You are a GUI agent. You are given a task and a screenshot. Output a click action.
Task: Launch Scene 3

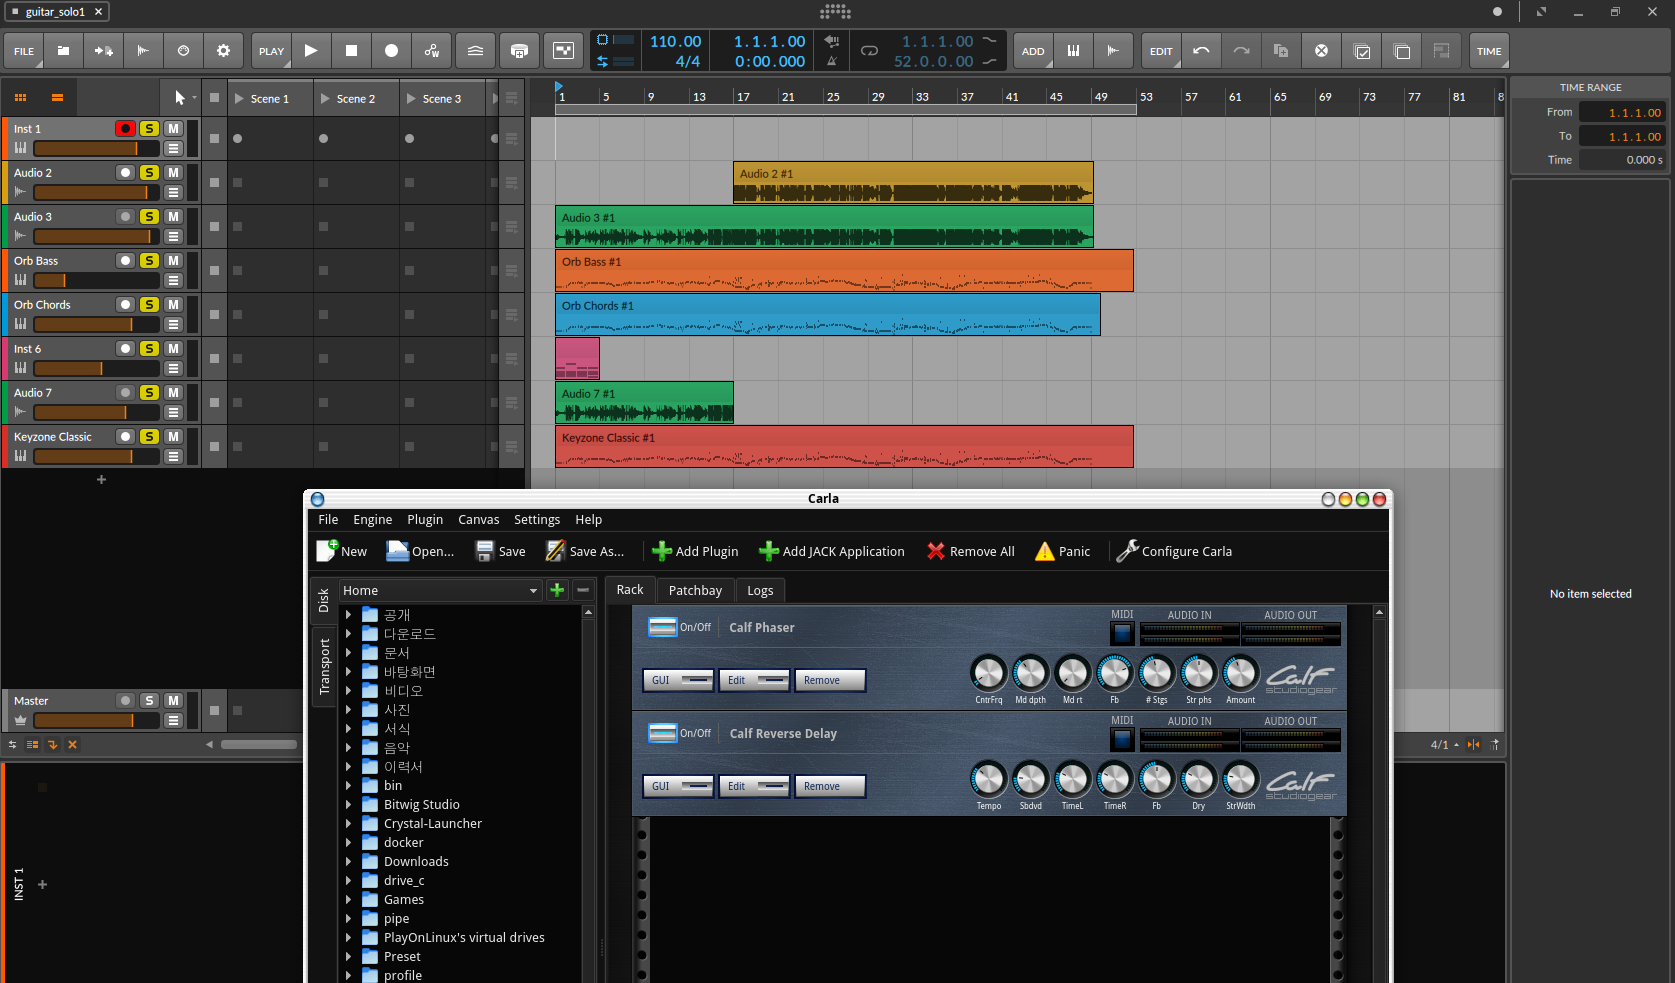pyautogui.click(x=411, y=99)
